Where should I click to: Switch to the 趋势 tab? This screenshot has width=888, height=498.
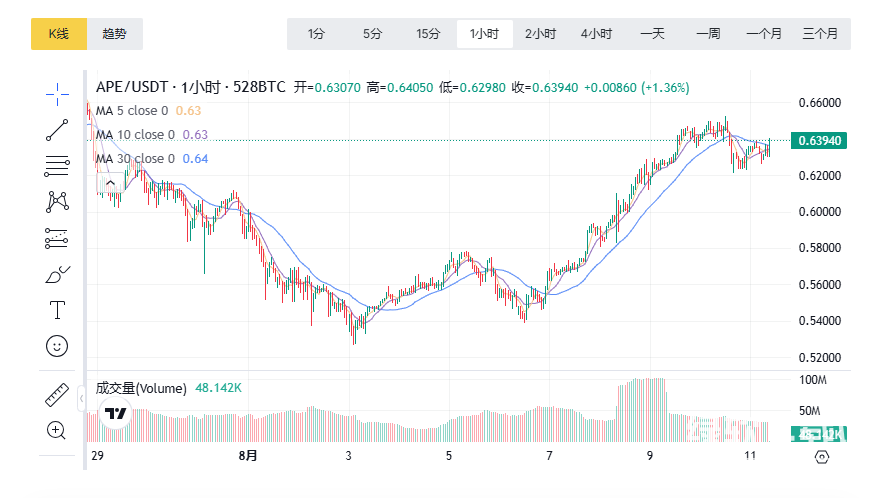(x=115, y=34)
